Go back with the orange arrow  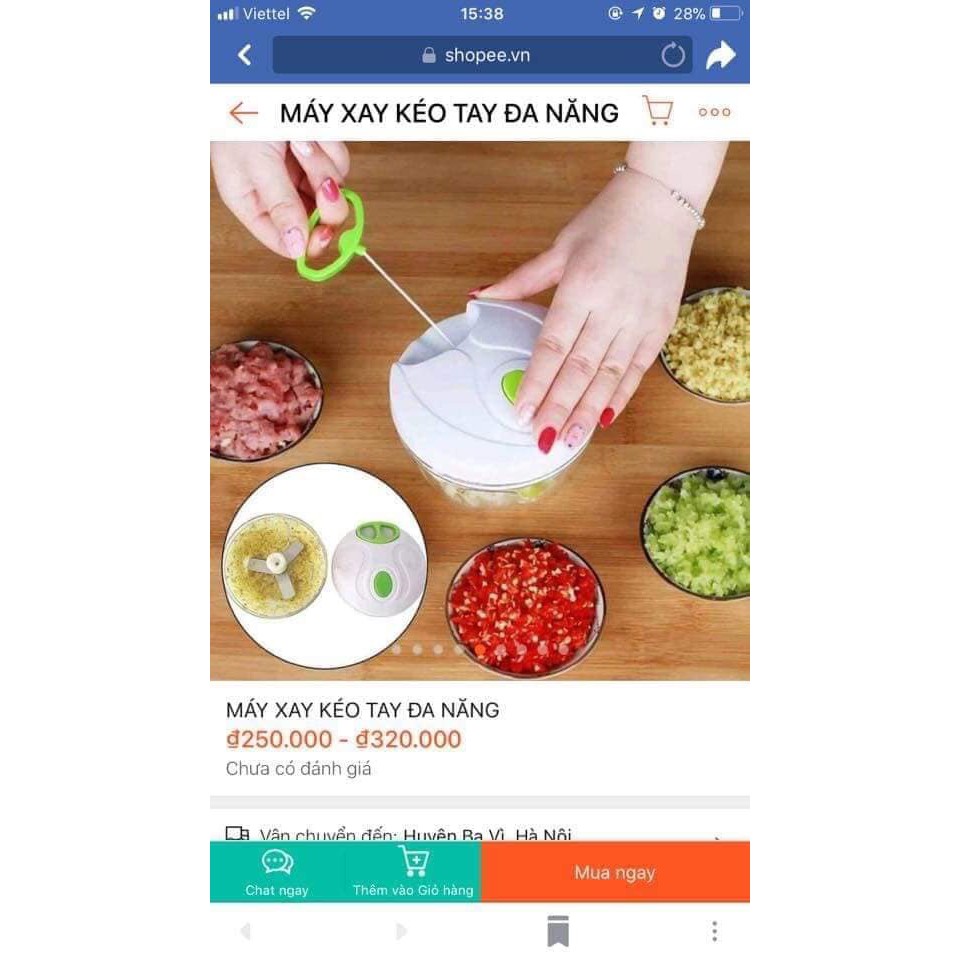pyautogui.click(x=243, y=113)
